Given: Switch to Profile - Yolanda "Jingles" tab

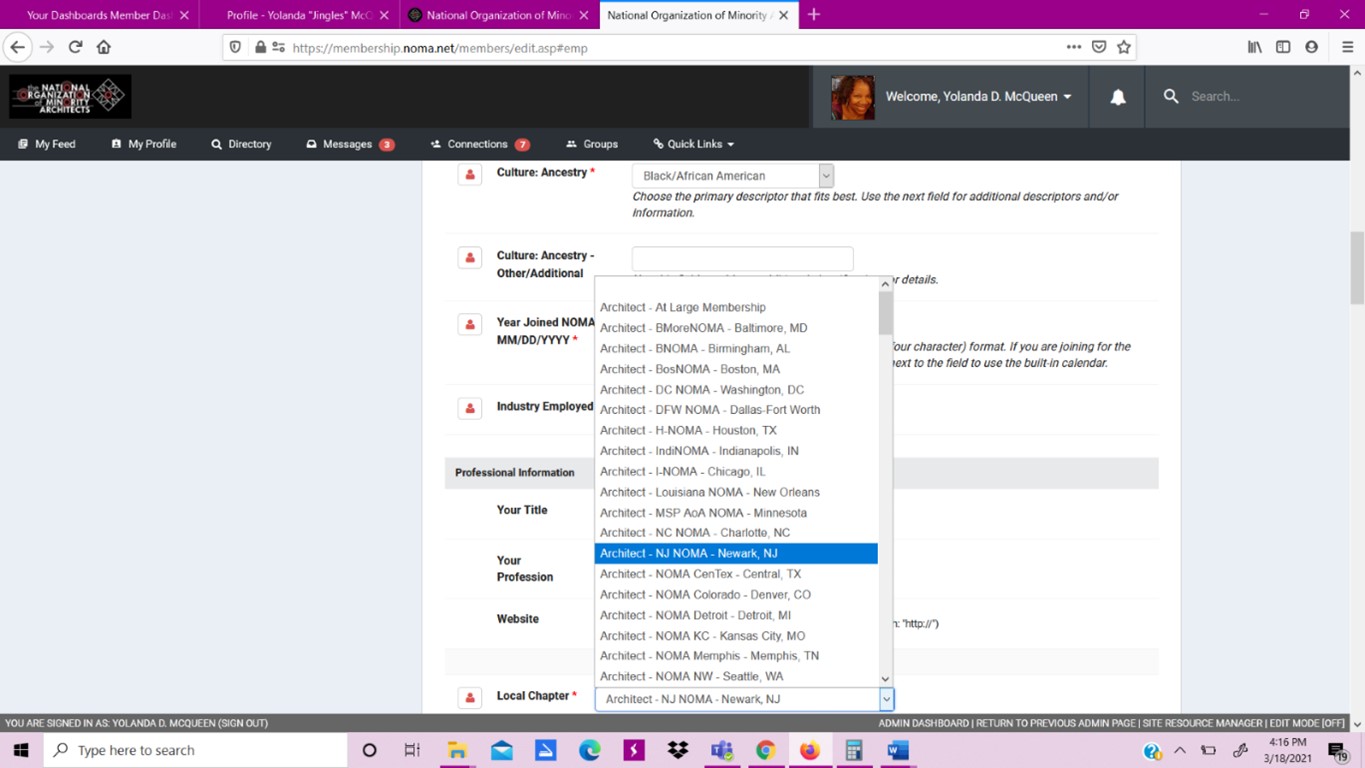Looking at the screenshot, I should (299, 15).
